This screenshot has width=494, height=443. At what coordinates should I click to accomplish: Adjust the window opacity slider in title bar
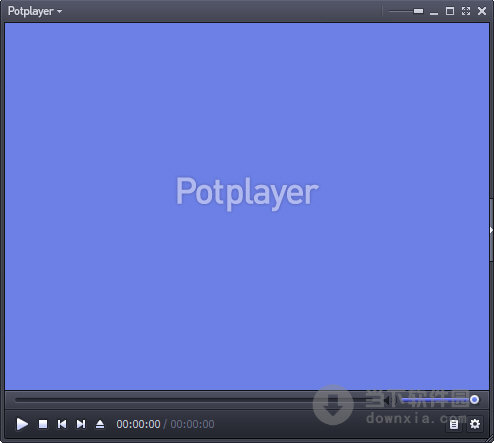406,11
